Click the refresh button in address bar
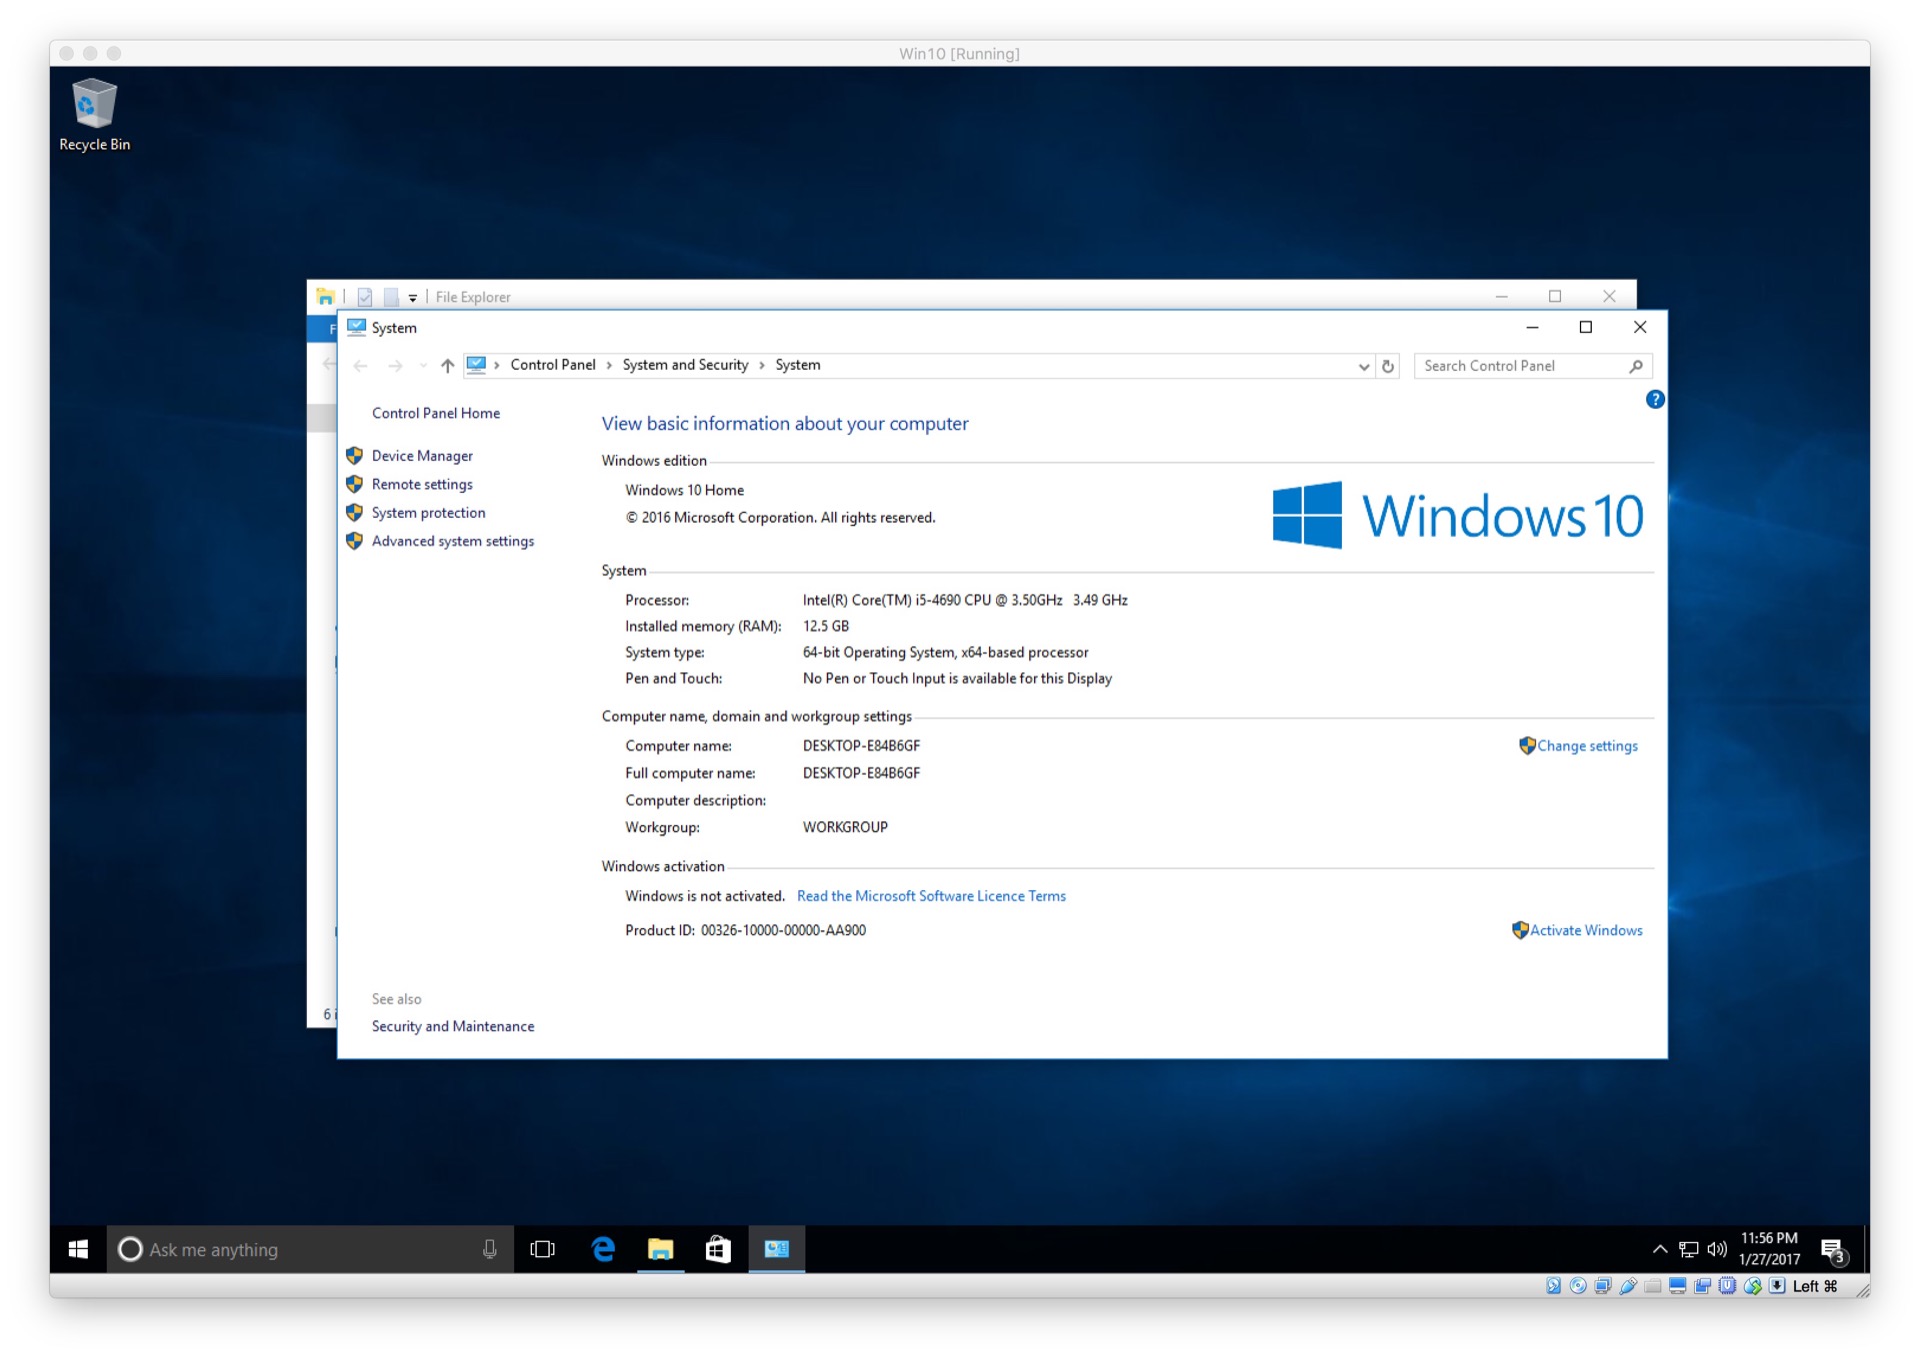 (x=1387, y=366)
